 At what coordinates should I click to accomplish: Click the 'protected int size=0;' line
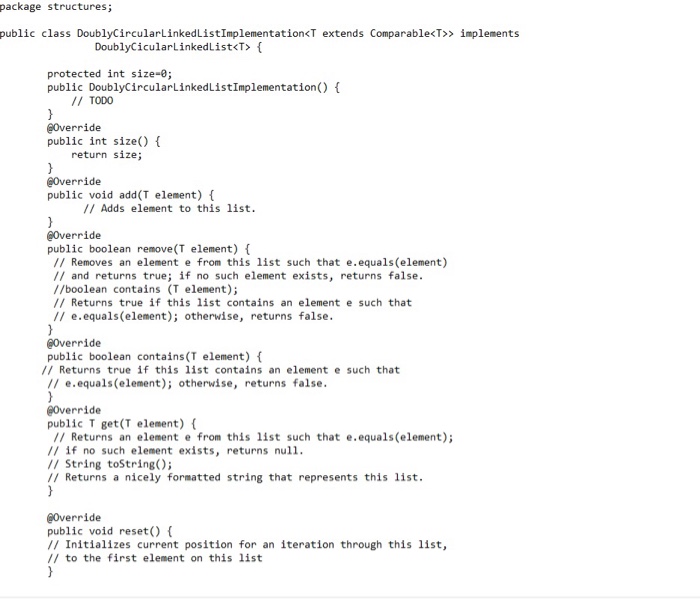click(x=110, y=74)
